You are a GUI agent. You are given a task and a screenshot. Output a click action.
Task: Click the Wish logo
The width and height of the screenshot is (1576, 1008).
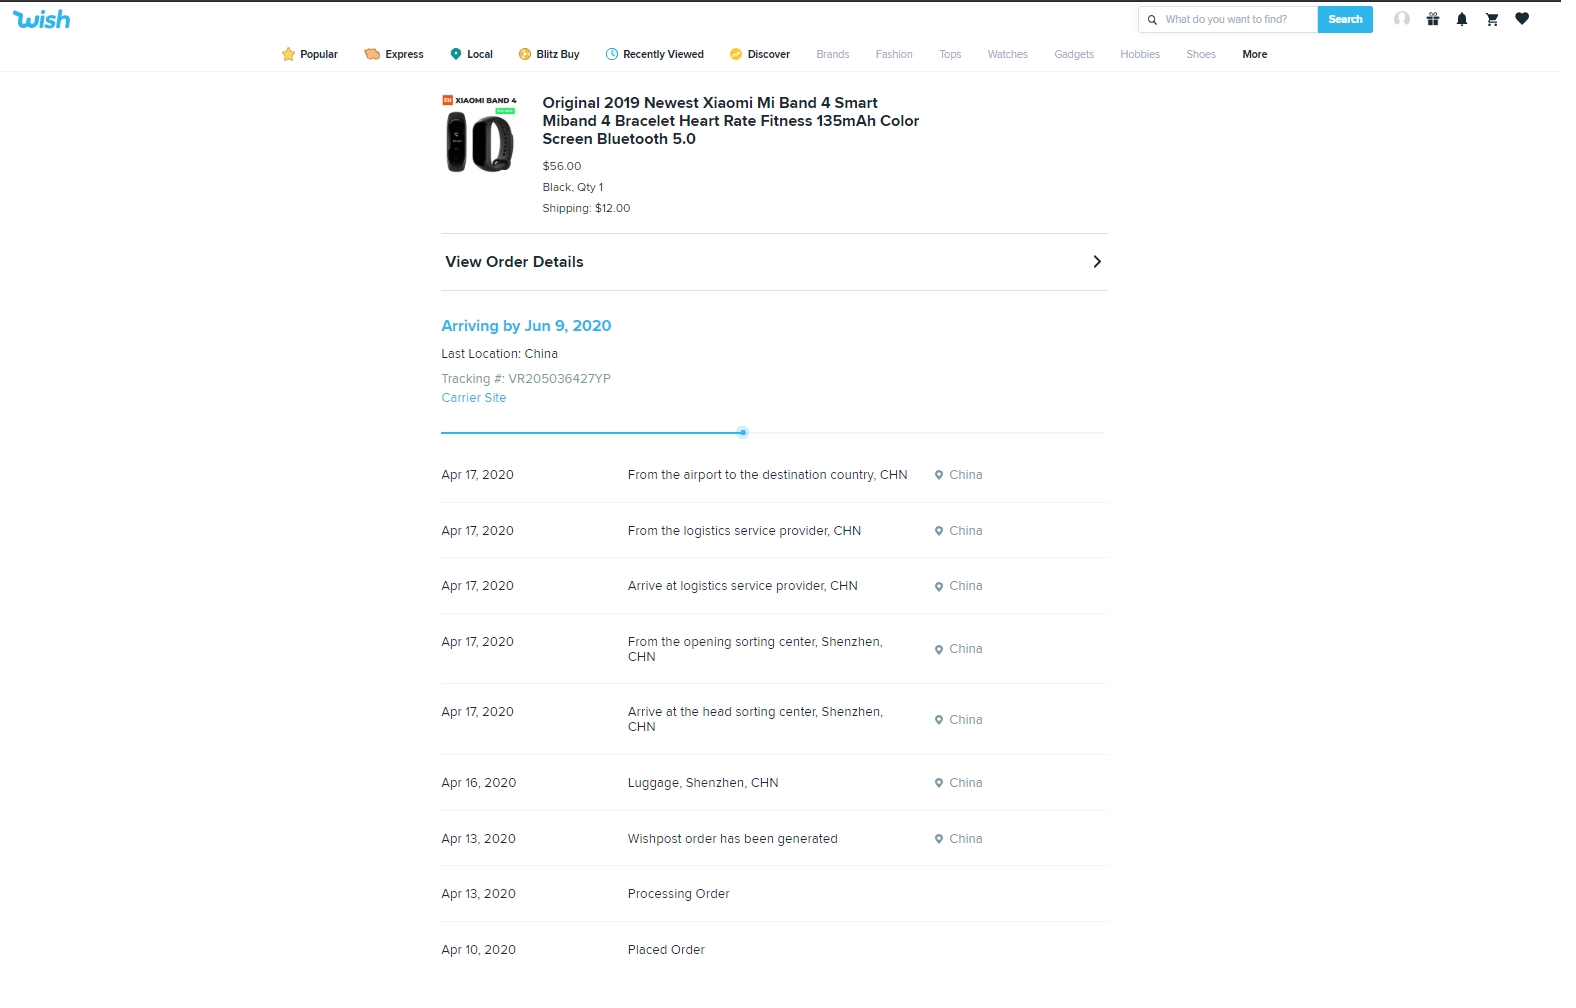point(41,19)
